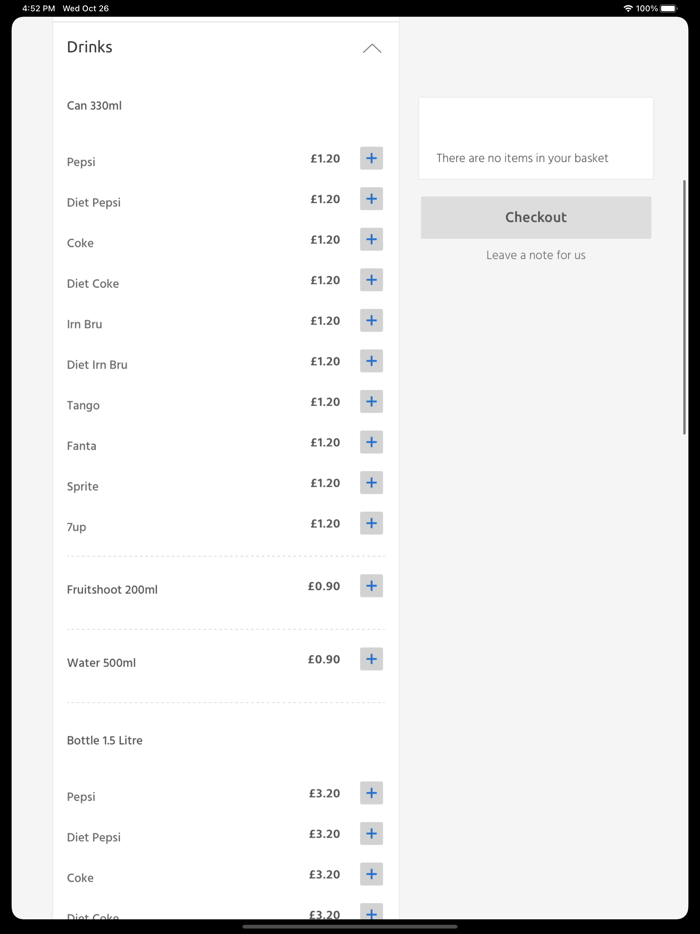Add 1.5 Litre Diet Pepsi bottle
700x934 pixels.
[x=371, y=834]
